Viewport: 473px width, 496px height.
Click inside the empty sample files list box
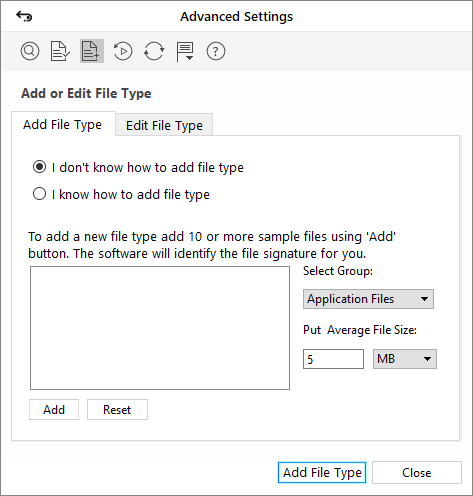[160, 328]
